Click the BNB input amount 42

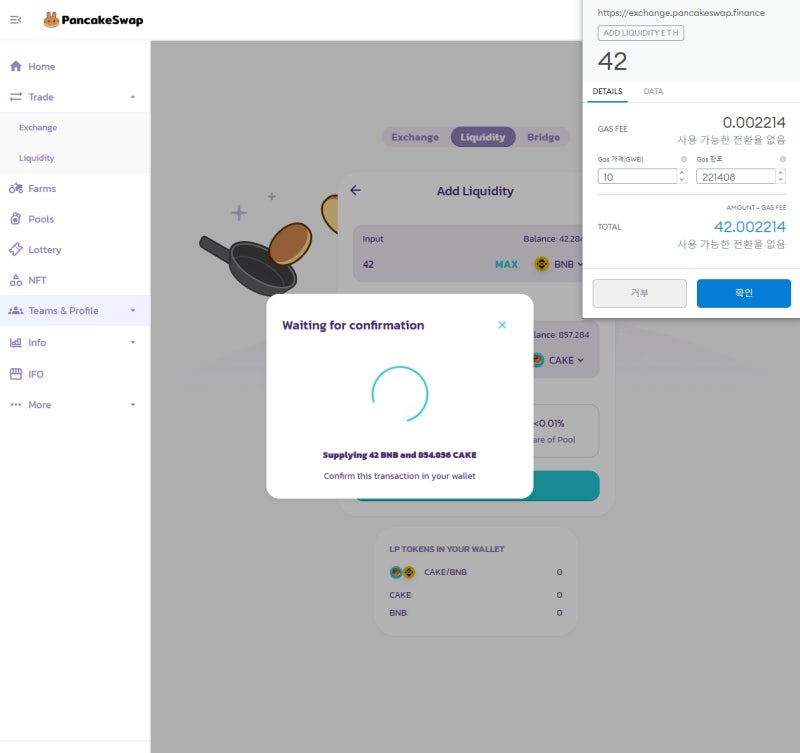tap(368, 264)
